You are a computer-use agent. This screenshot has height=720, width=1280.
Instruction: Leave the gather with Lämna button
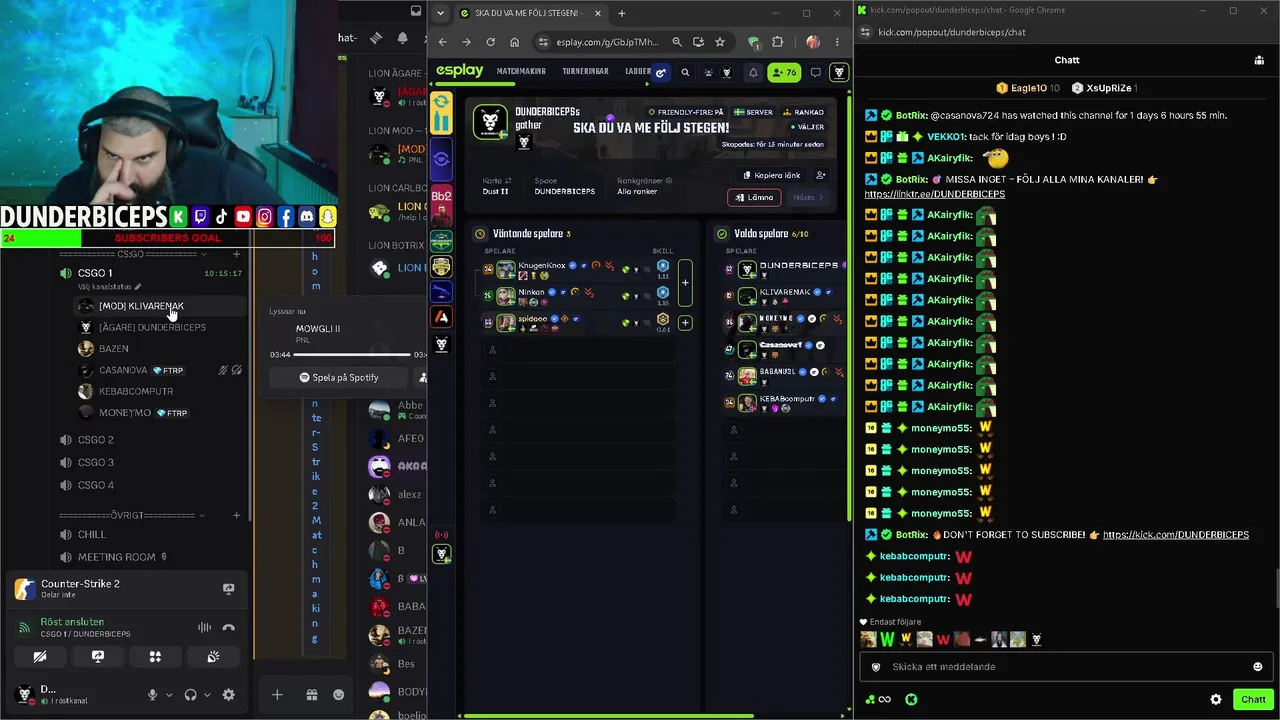click(x=754, y=197)
